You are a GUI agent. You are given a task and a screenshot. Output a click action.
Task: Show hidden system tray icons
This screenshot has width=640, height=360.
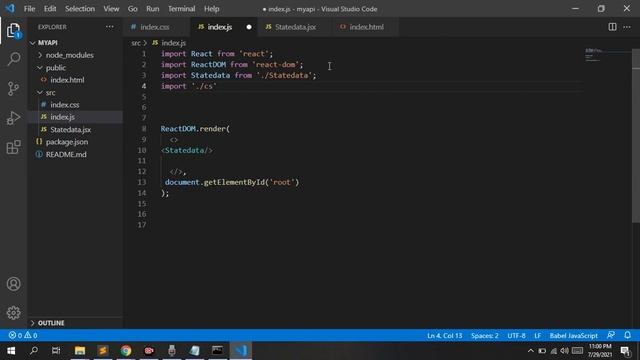[530, 351]
